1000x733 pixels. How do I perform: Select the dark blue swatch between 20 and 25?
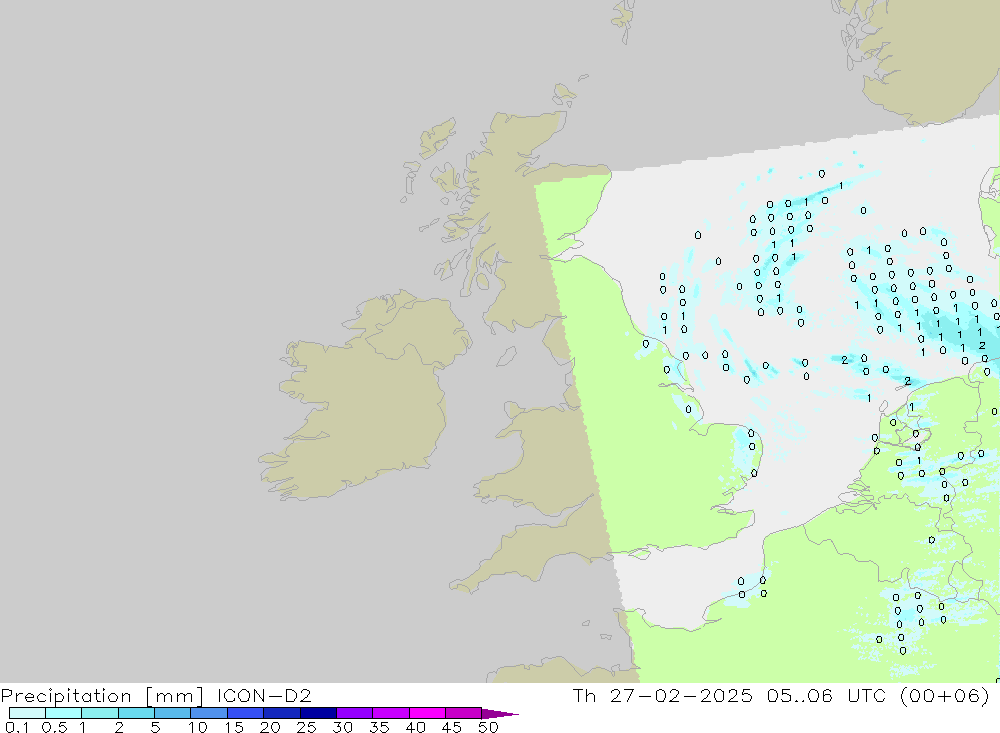point(282,713)
